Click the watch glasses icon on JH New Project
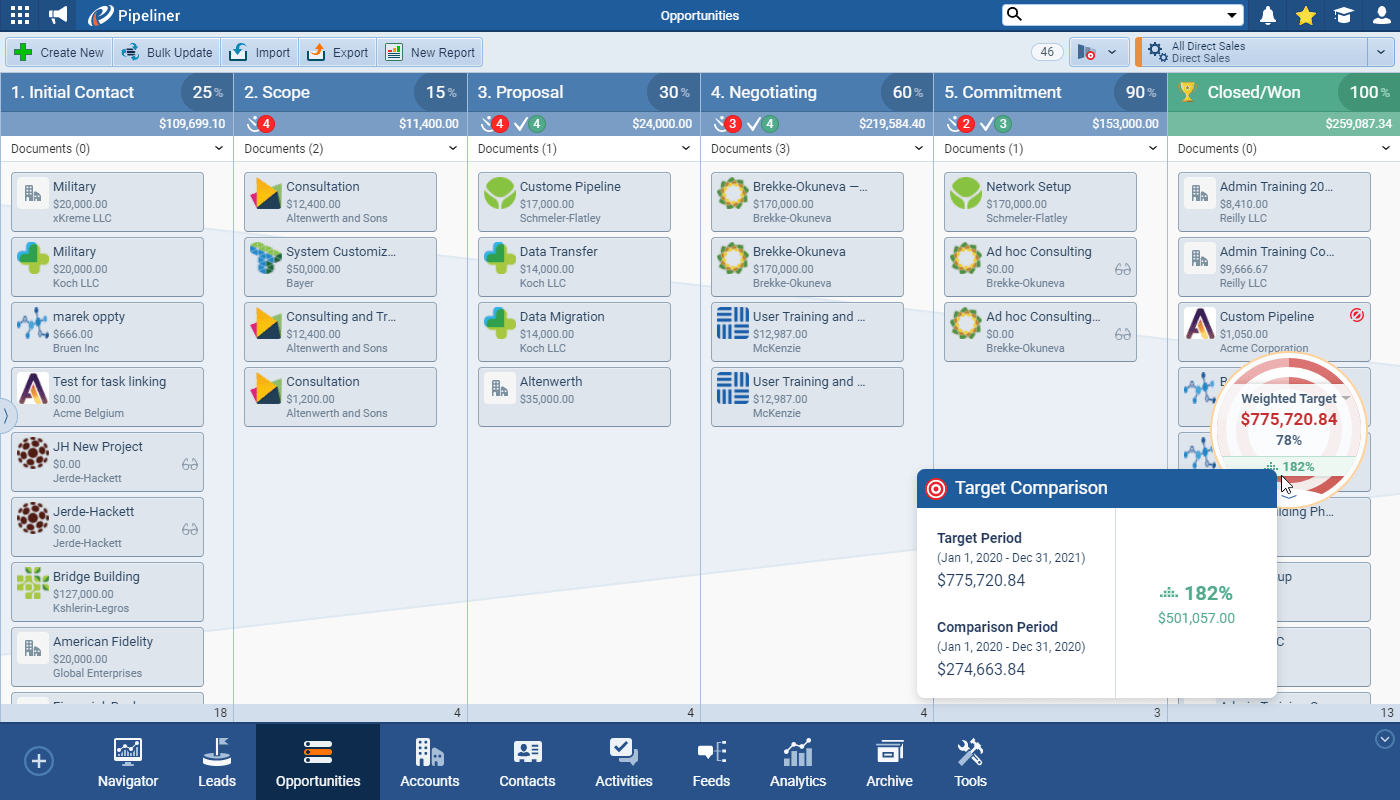 pyautogui.click(x=190, y=464)
